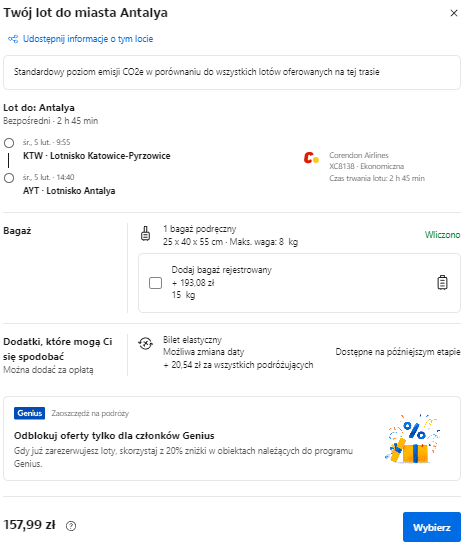Close the Antalya flight details dialog
The height and width of the screenshot is (548, 470).
click(454, 13)
